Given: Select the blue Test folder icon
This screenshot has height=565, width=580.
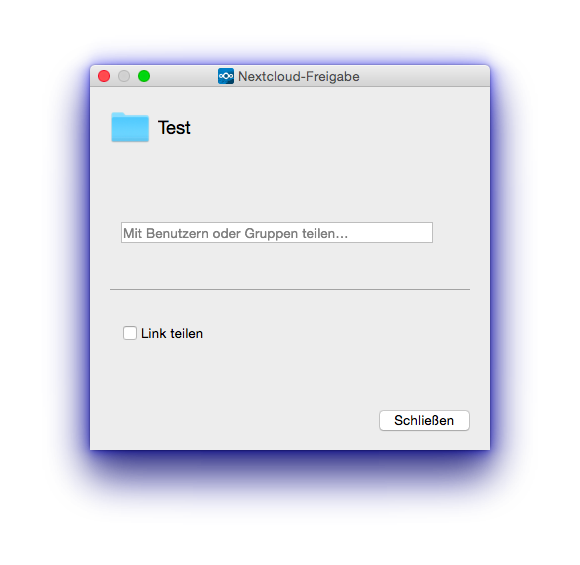Looking at the screenshot, I should point(130,127).
